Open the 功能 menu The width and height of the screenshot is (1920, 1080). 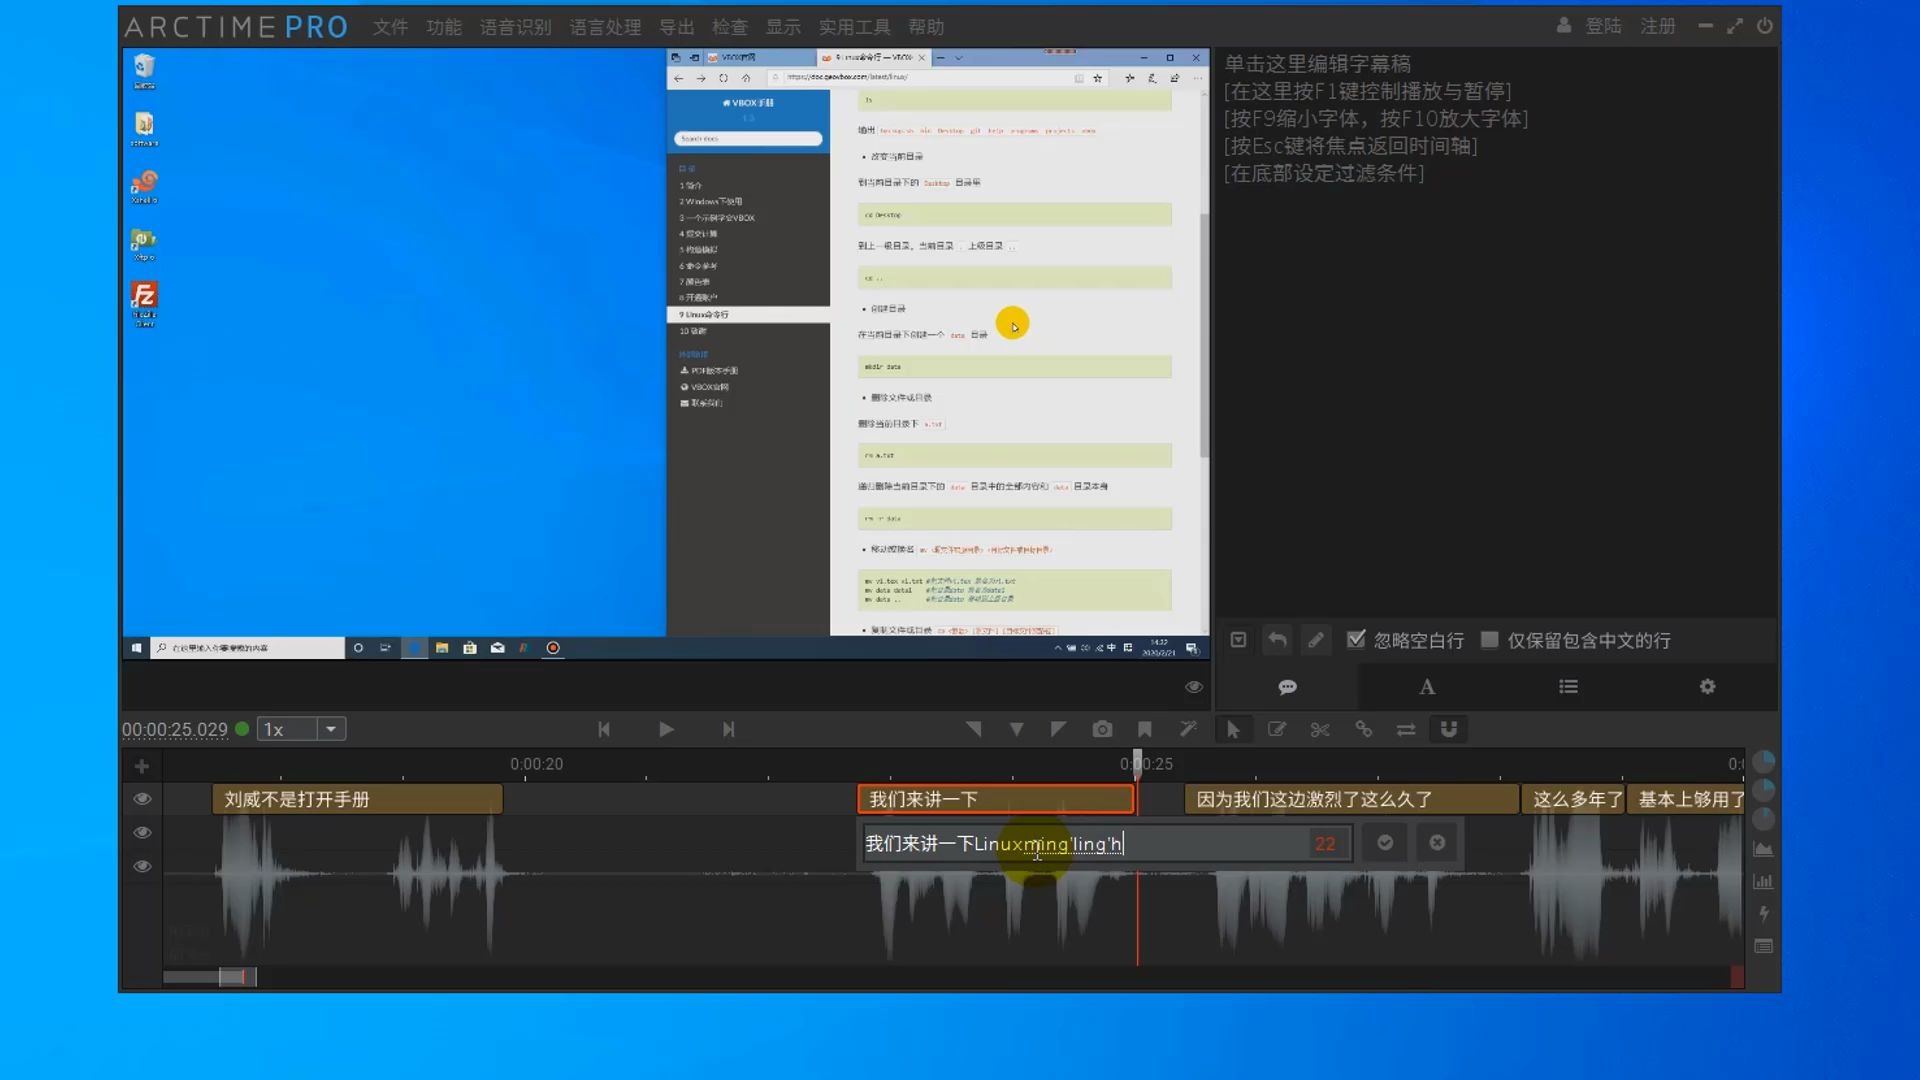[444, 27]
